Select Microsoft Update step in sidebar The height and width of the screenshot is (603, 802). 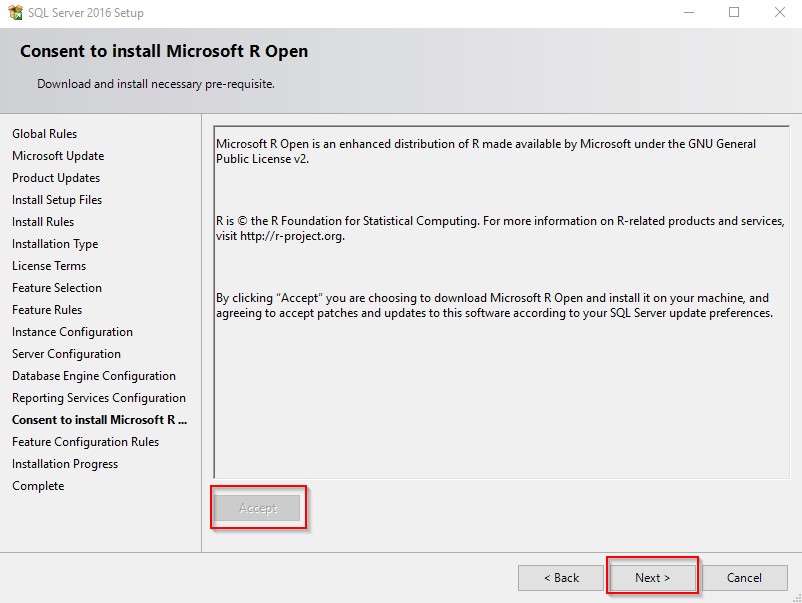click(58, 155)
